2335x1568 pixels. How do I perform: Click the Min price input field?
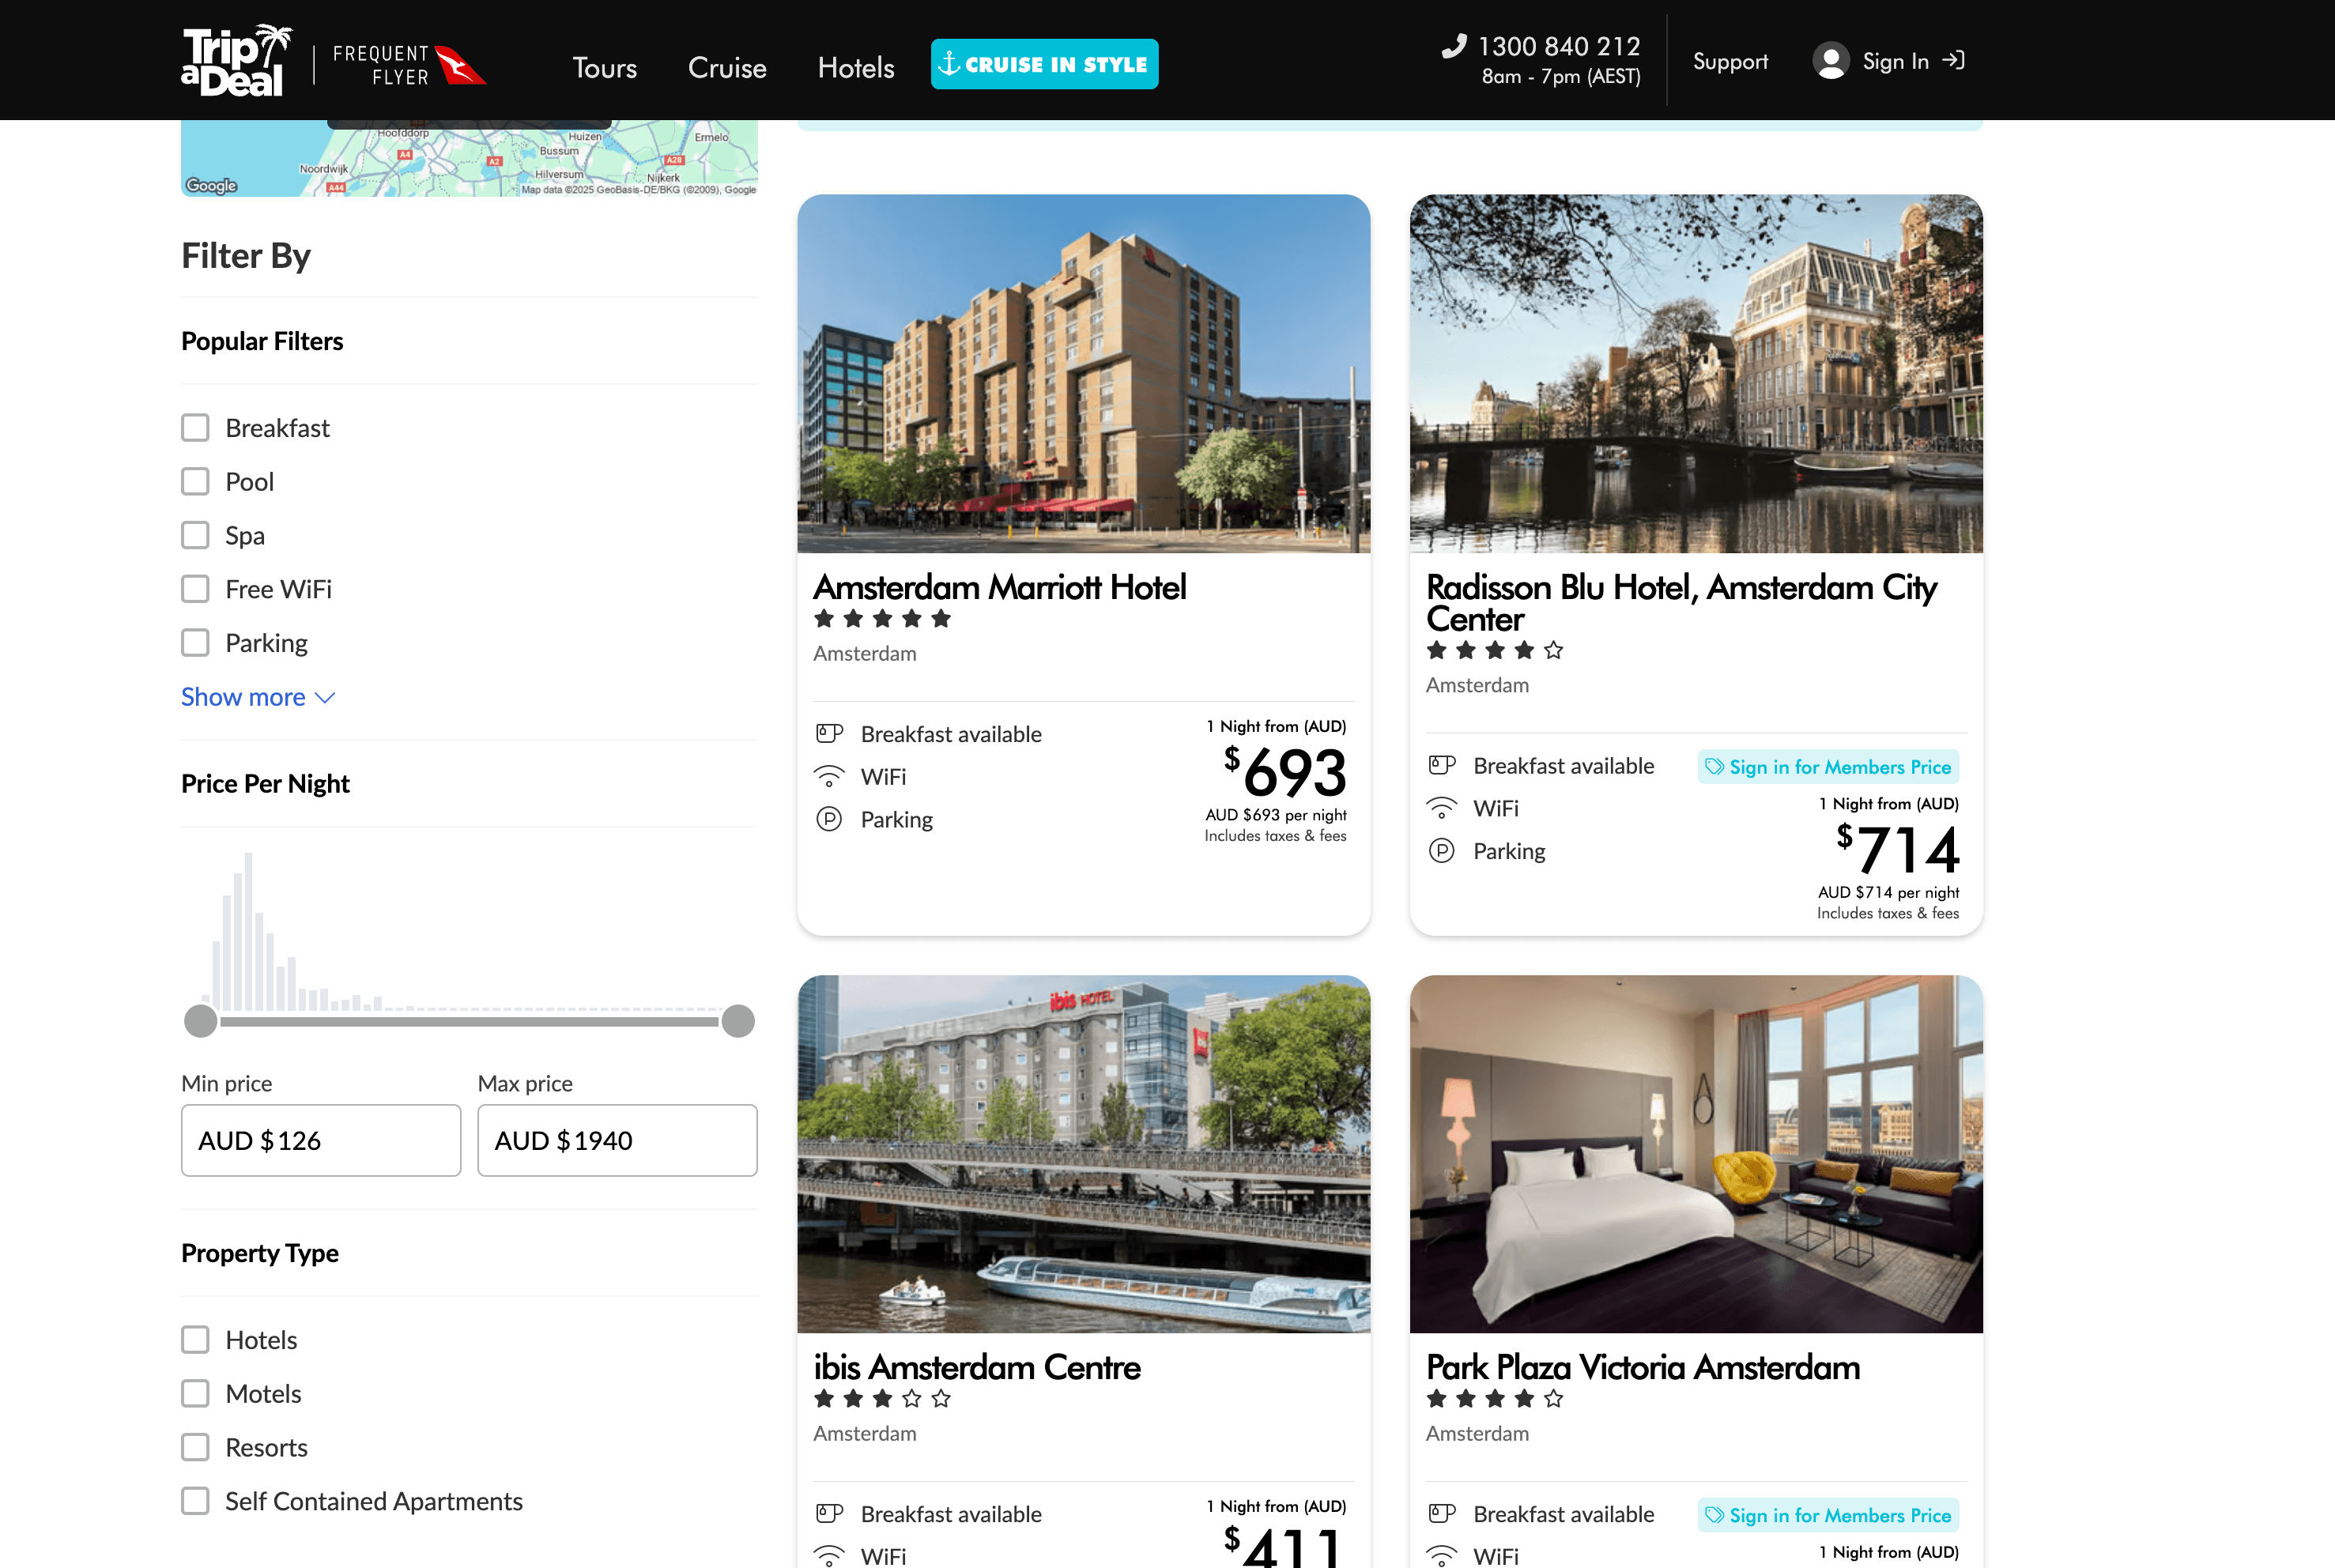(320, 1140)
